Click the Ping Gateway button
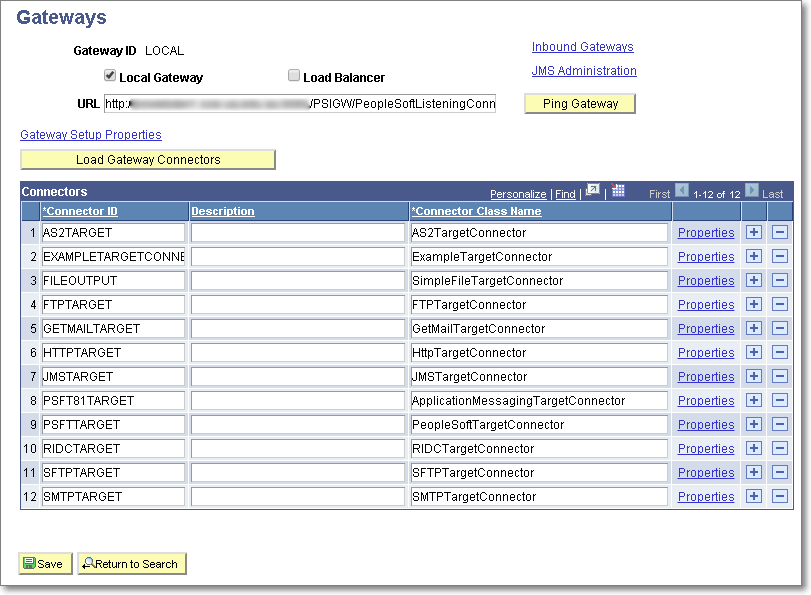 [579, 103]
